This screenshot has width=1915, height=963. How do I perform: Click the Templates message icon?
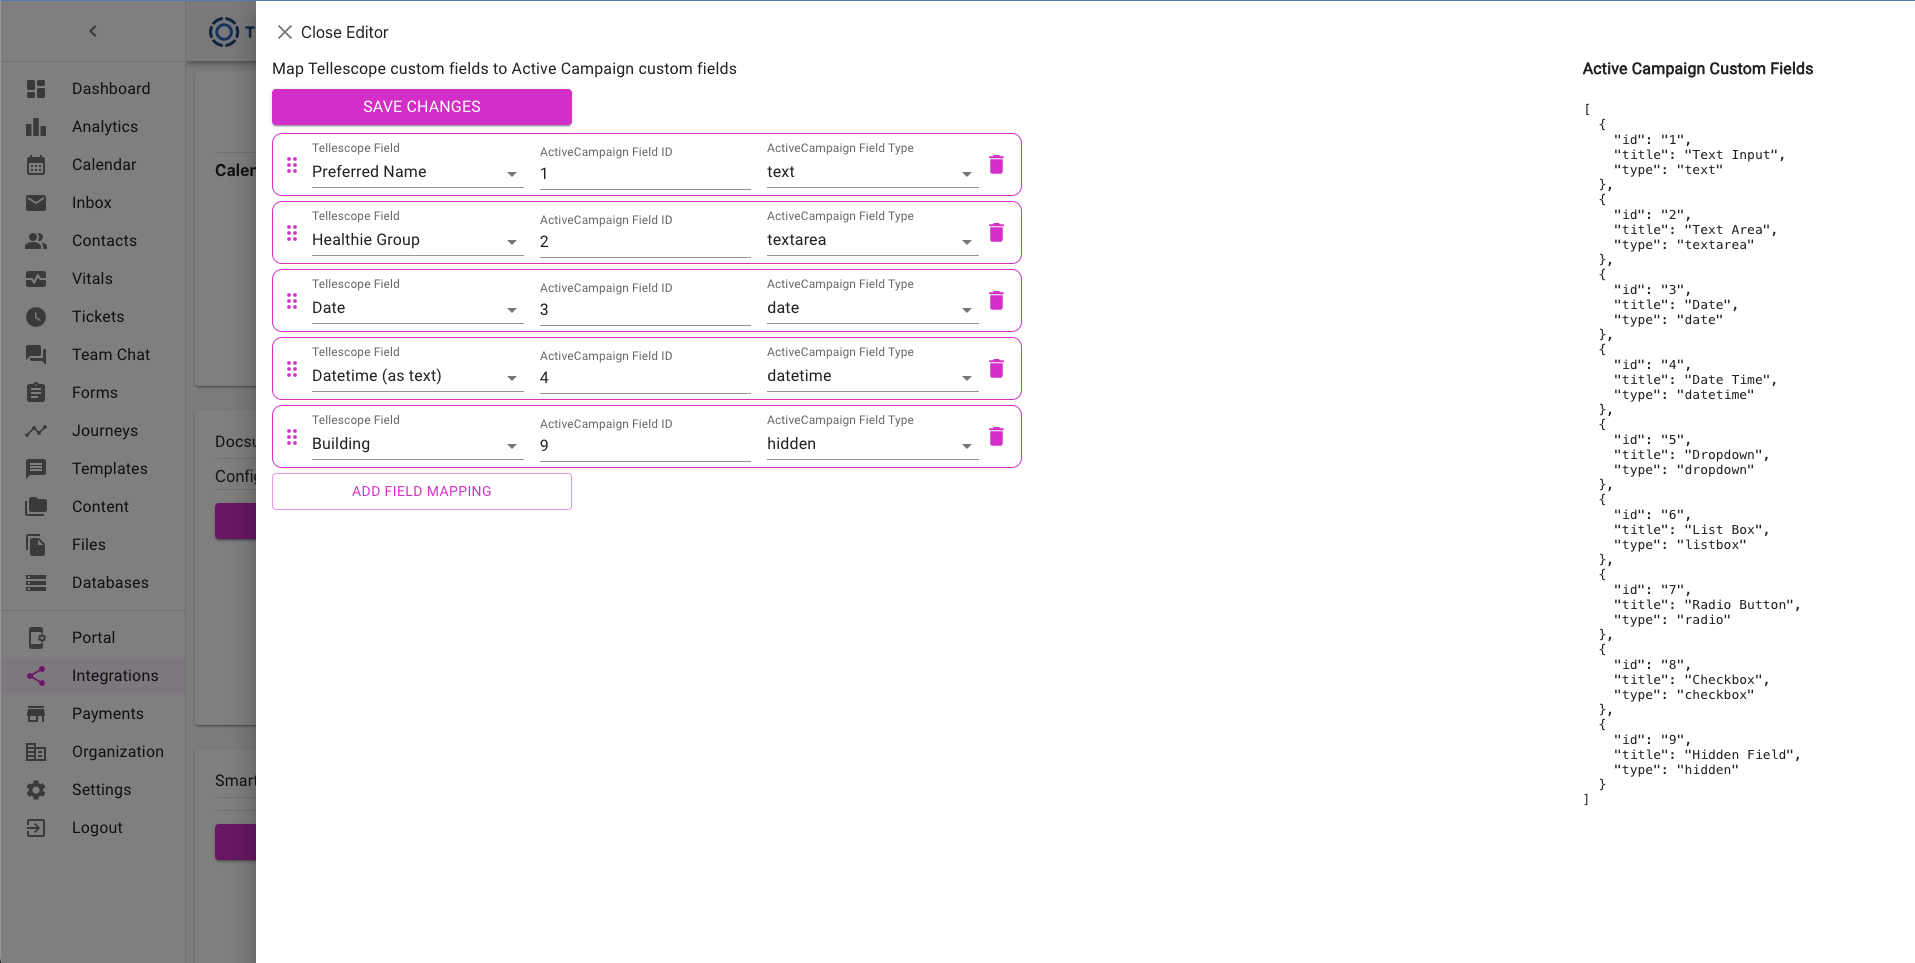36,469
